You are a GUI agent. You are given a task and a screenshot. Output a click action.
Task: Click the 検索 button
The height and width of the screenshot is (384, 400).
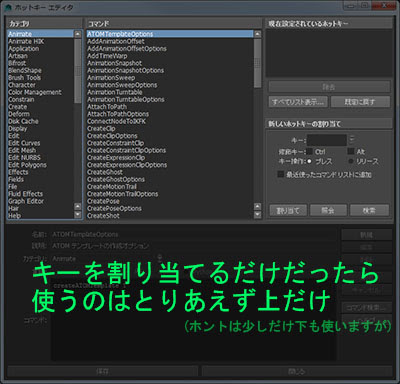pos(369,211)
